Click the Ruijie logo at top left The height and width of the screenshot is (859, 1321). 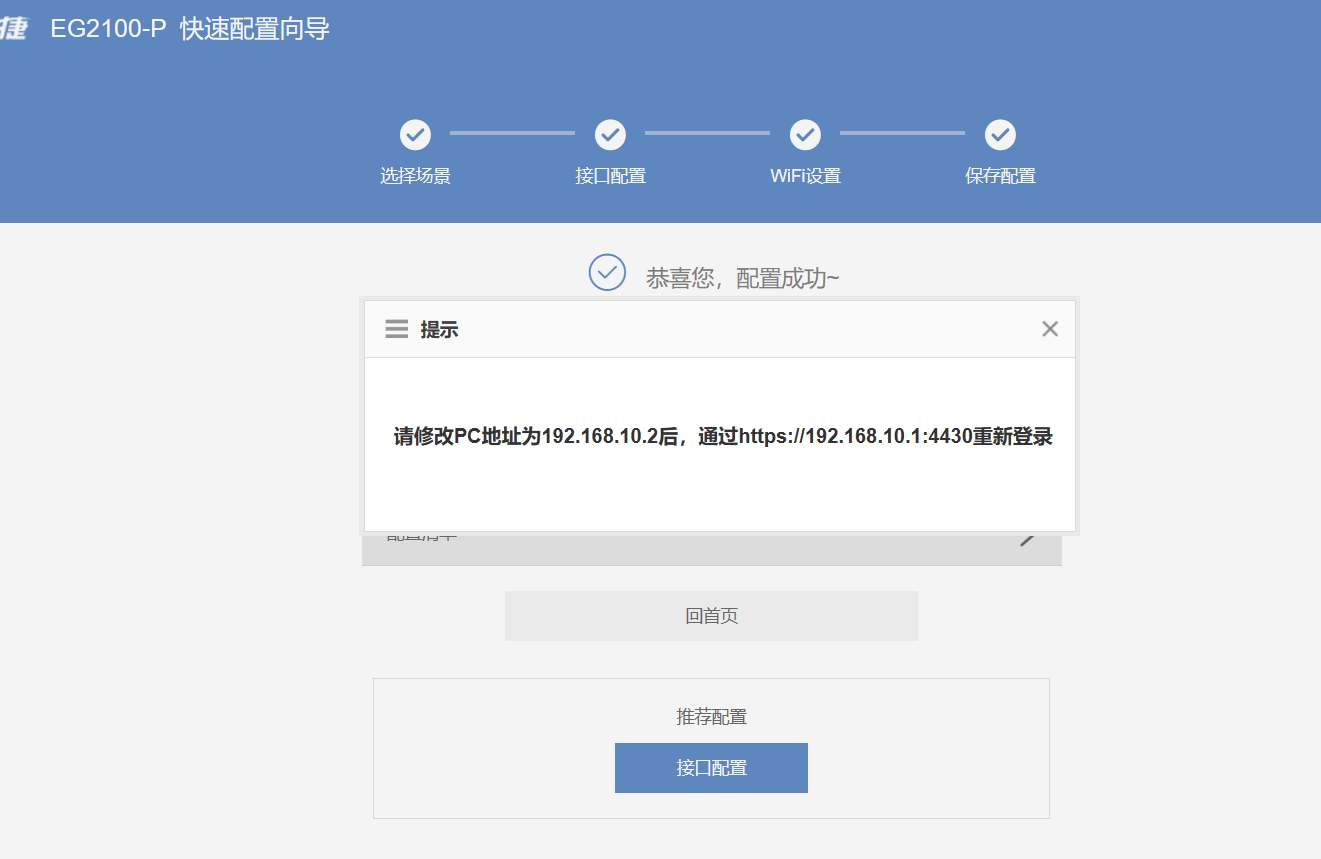coord(13,29)
